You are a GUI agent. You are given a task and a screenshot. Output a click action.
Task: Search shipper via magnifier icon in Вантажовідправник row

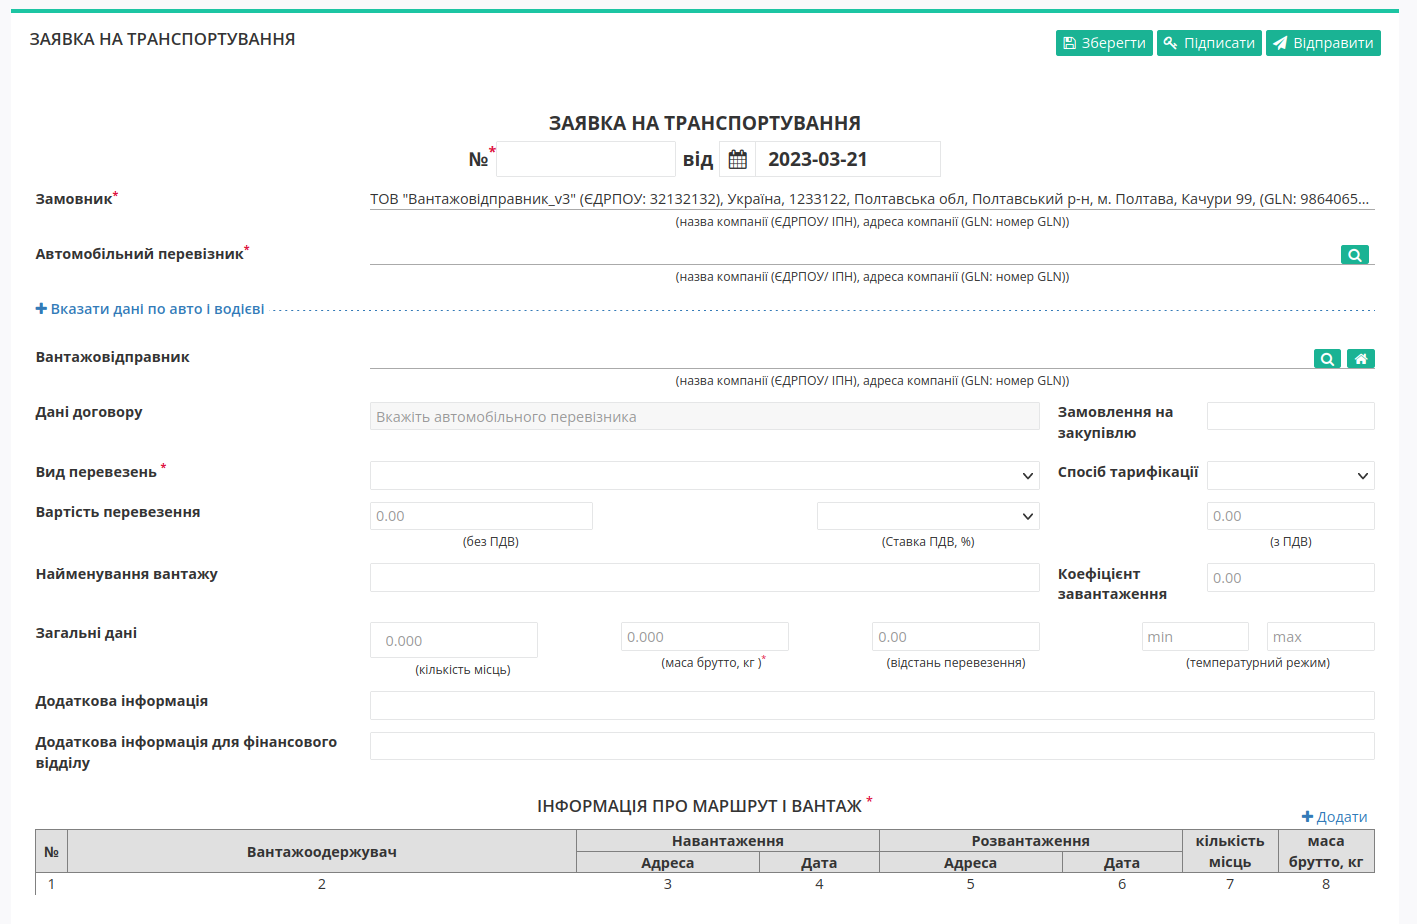[x=1327, y=359]
